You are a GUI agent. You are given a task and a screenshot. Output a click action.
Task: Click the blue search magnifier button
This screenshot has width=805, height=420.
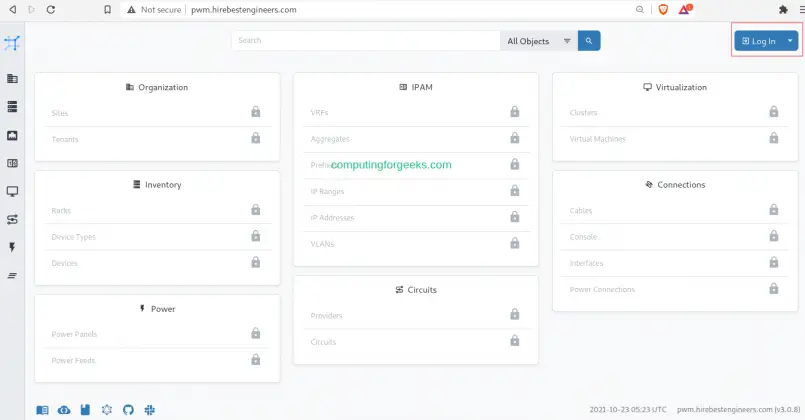[590, 41]
